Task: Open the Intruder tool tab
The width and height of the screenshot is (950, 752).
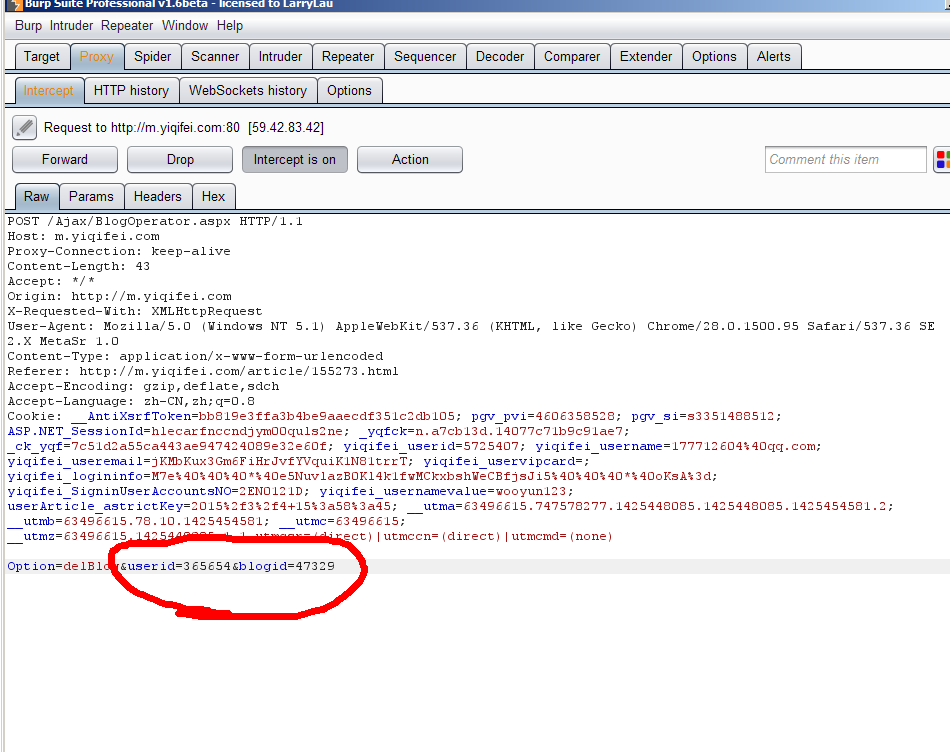Action: tap(281, 56)
